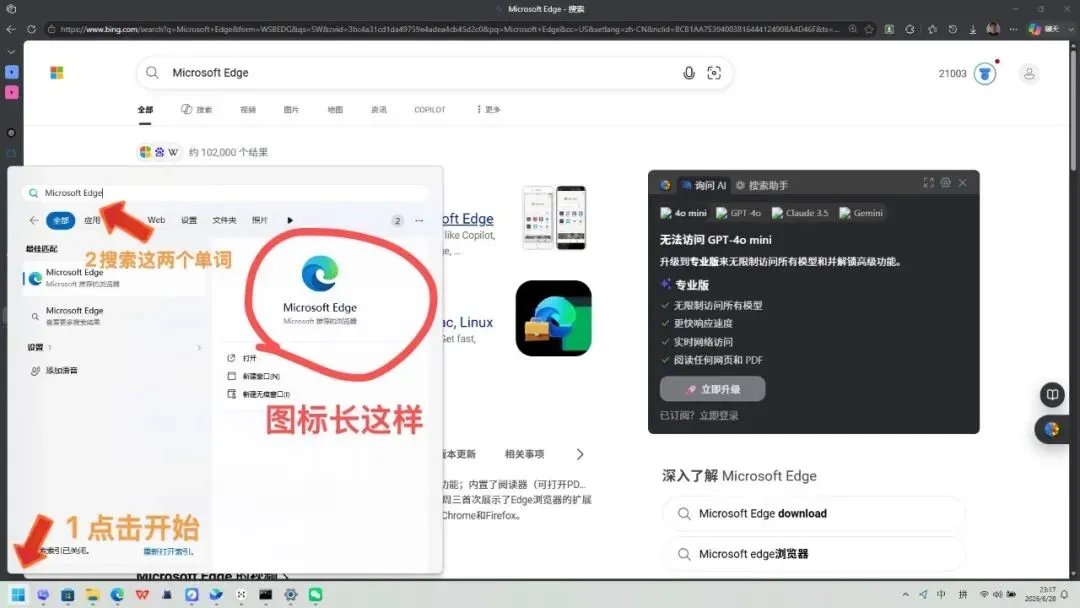
Task: Show hidden system tray icons
Action: tap(906, 594)
